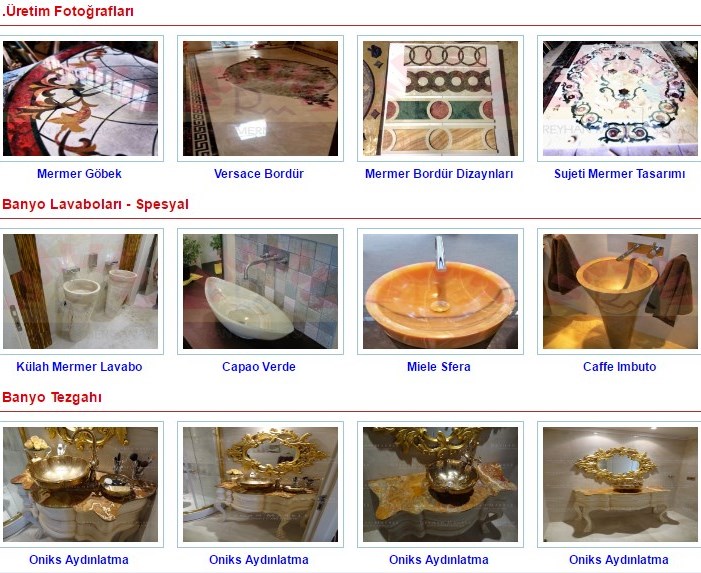View the orange Miele Sfera sink image
Screen dimensions: 701x573
pyautogui.click(x=440, y=291)
